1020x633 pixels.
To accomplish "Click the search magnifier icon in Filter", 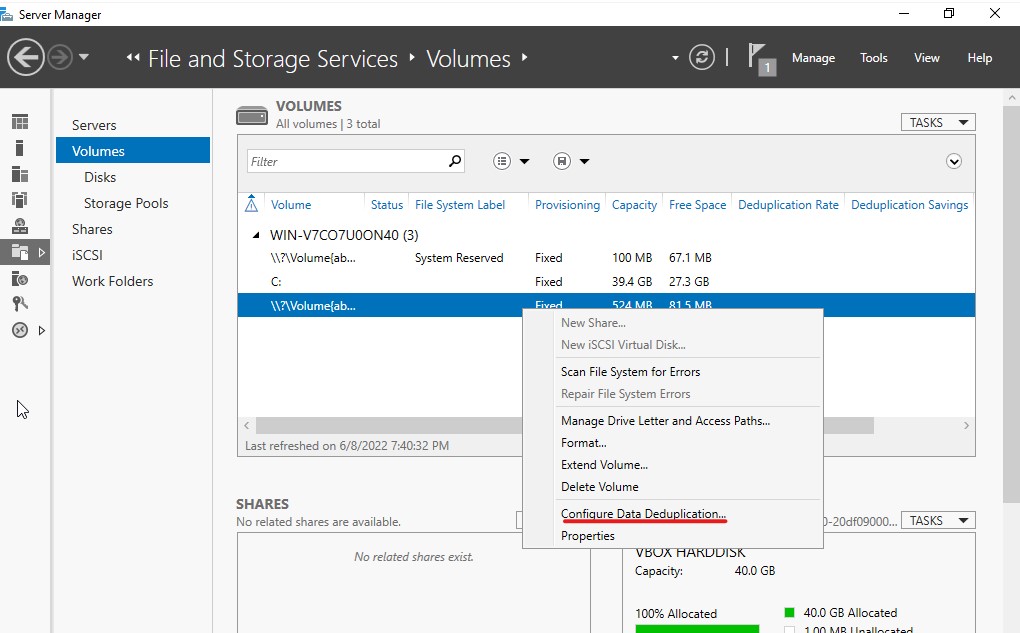I will pos(455,161).
